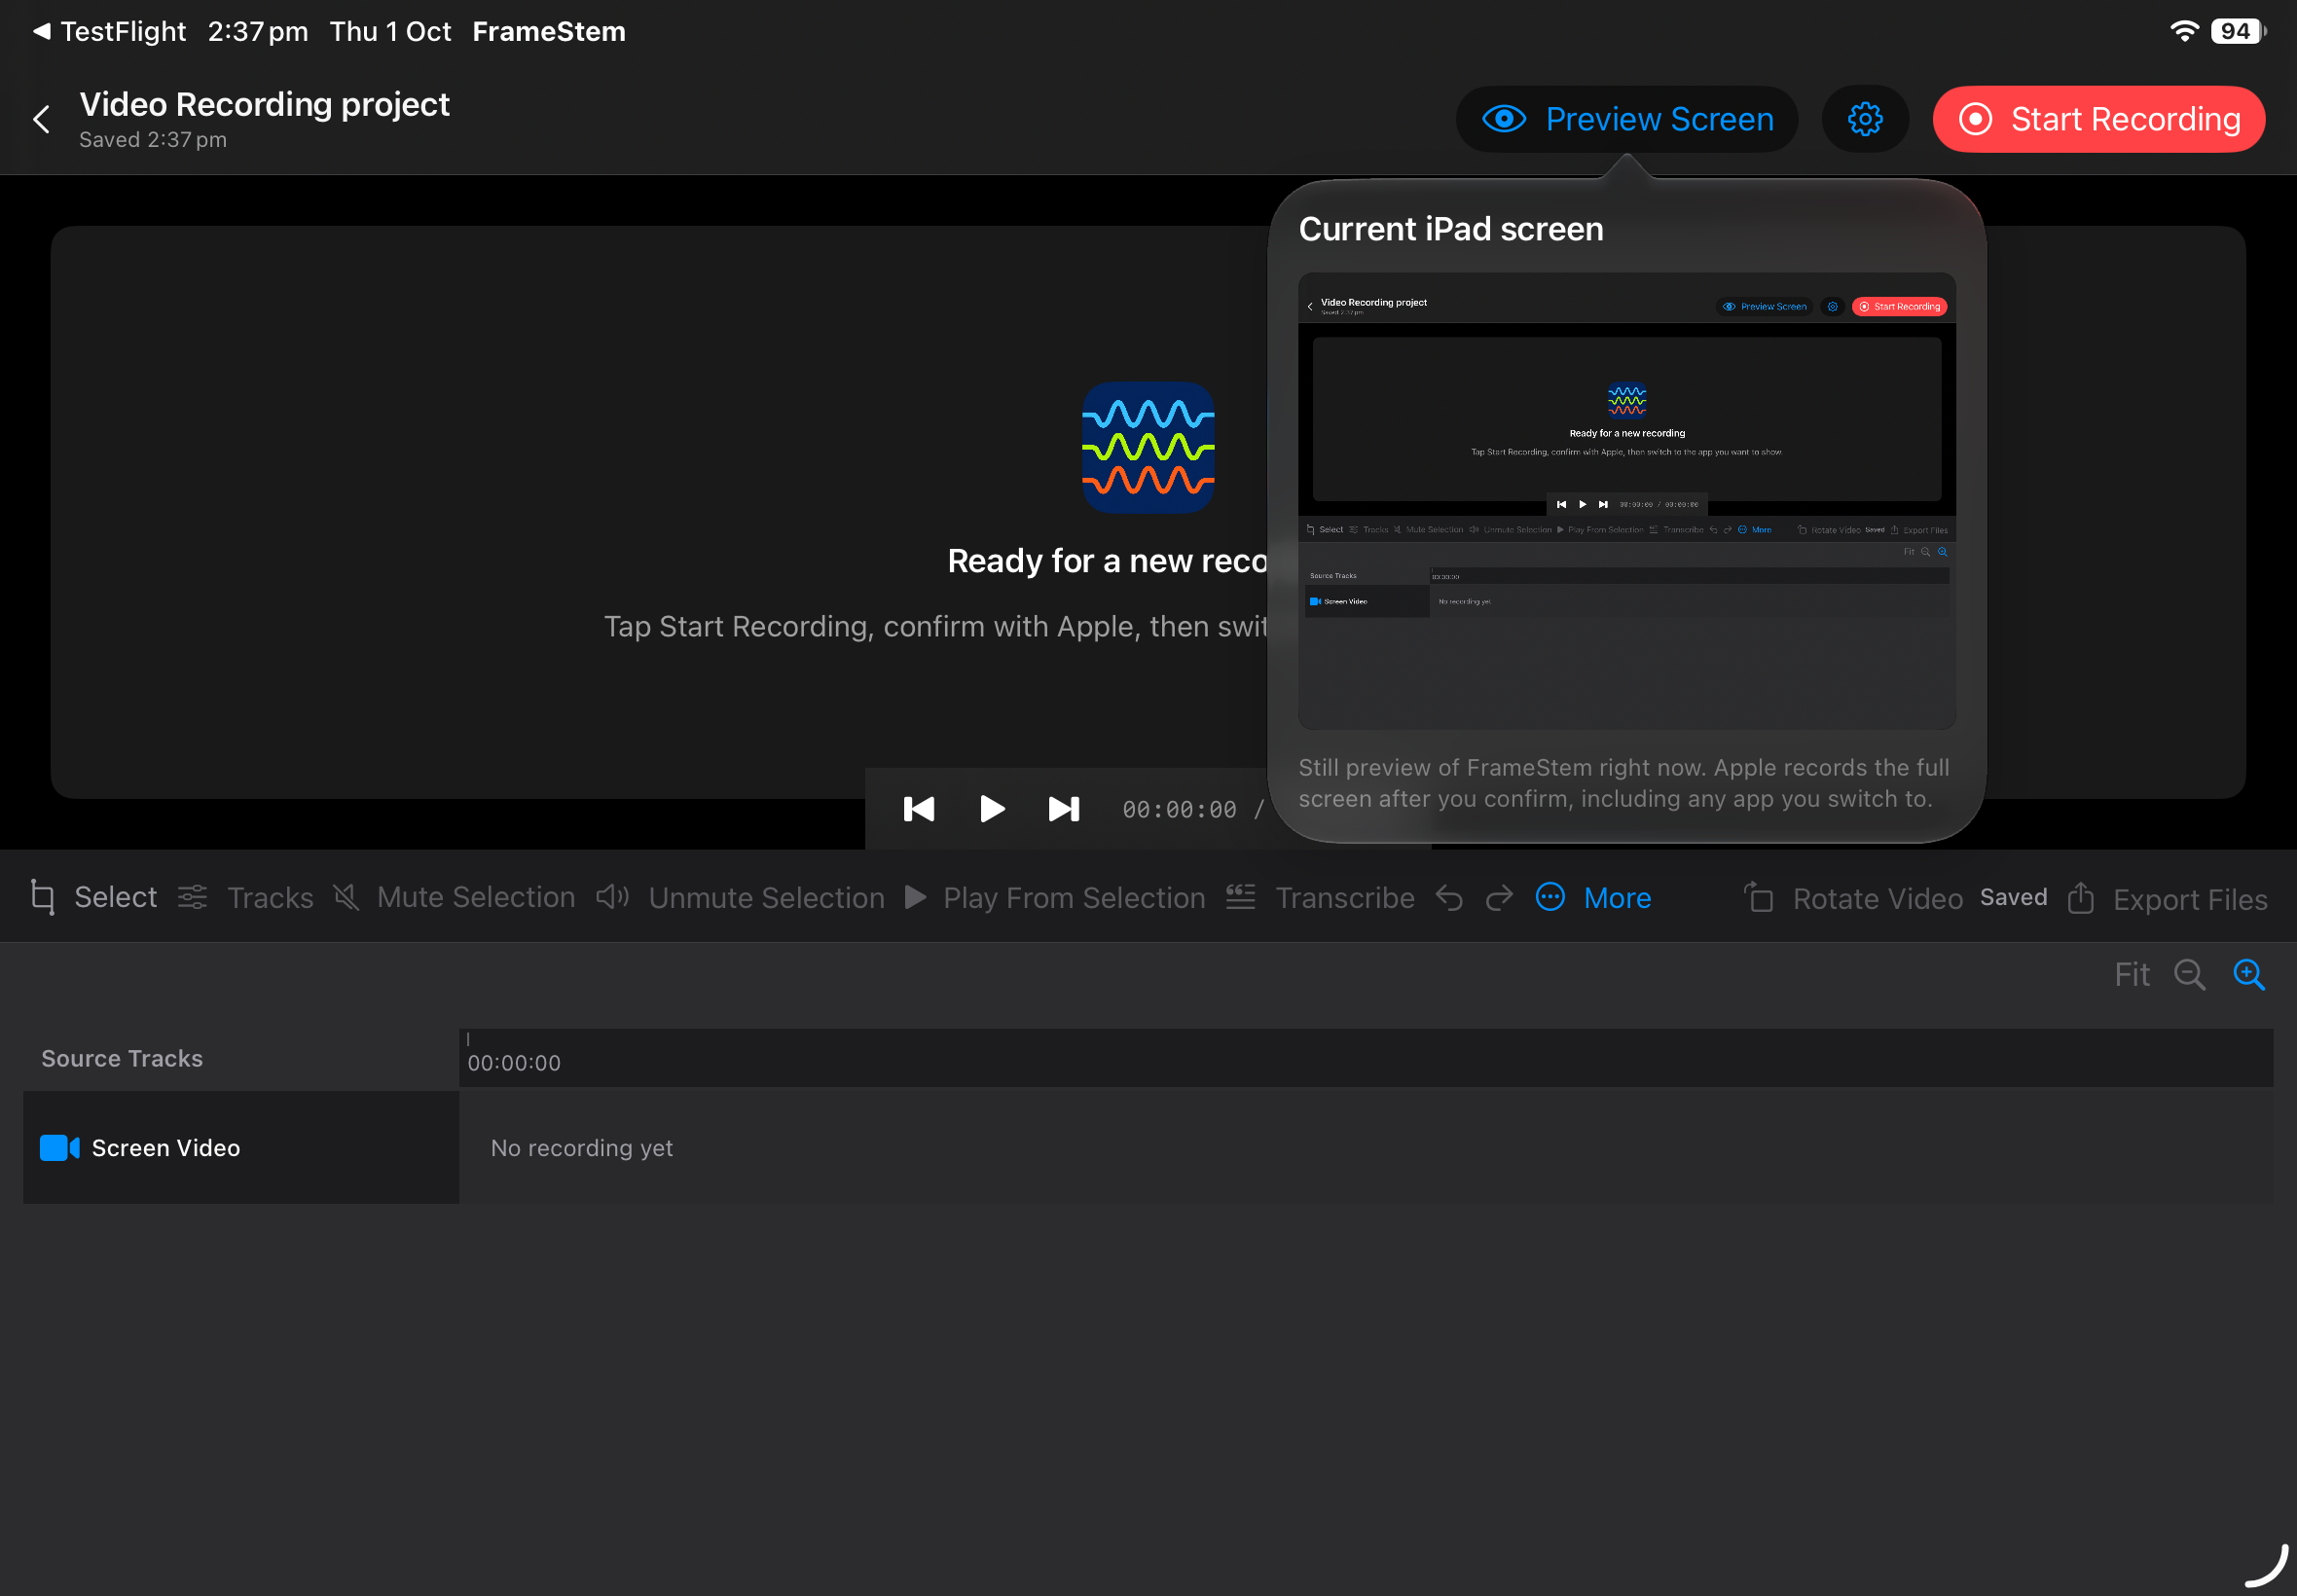This screenshot has width=2297, height=1596.
Task: Click the Saved 2:37 pm subtitle
Action: (x=153, y=139)
